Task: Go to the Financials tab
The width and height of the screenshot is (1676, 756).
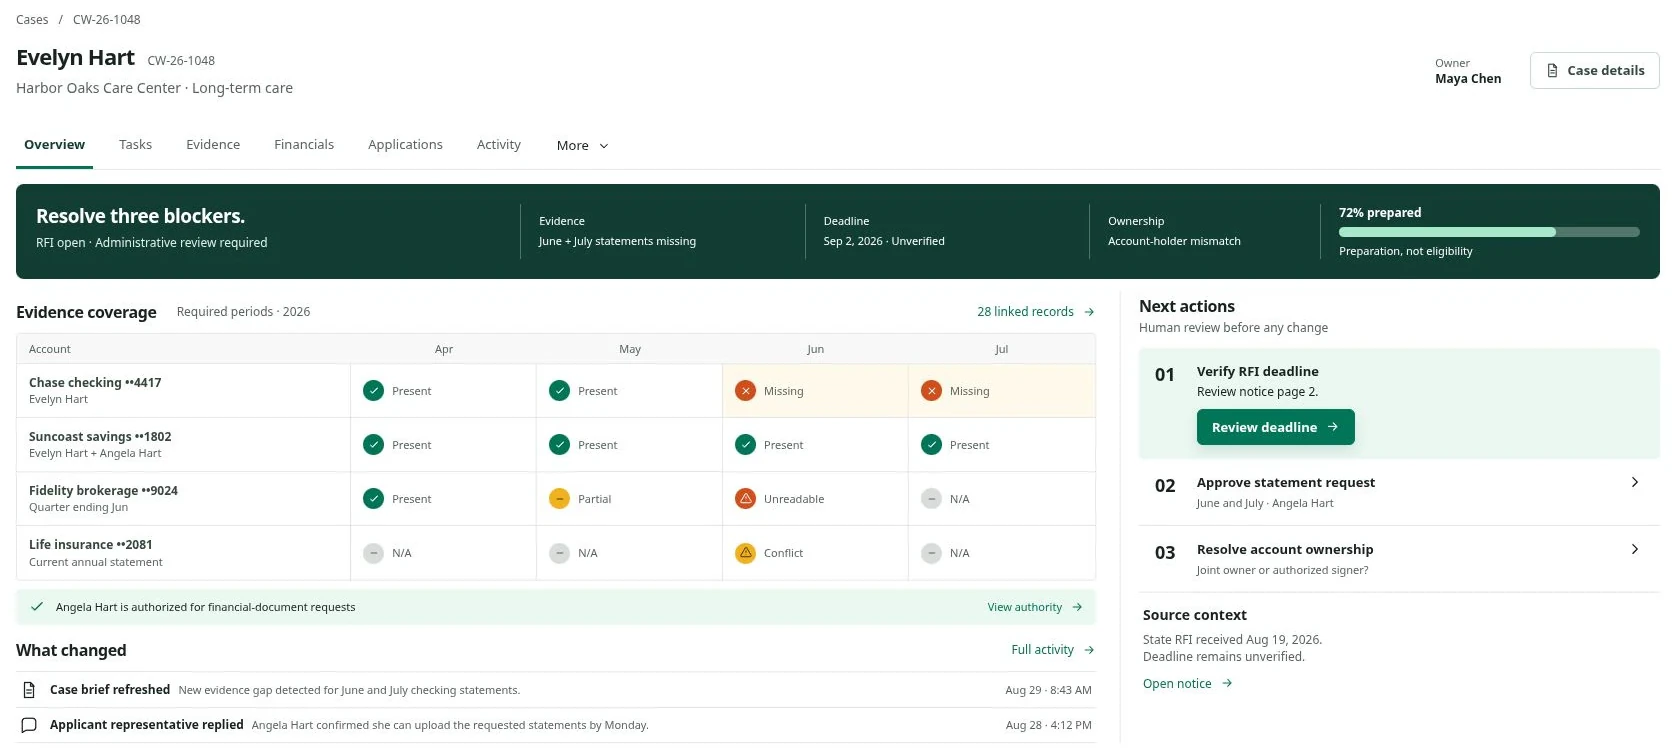Action: (304, 145)
